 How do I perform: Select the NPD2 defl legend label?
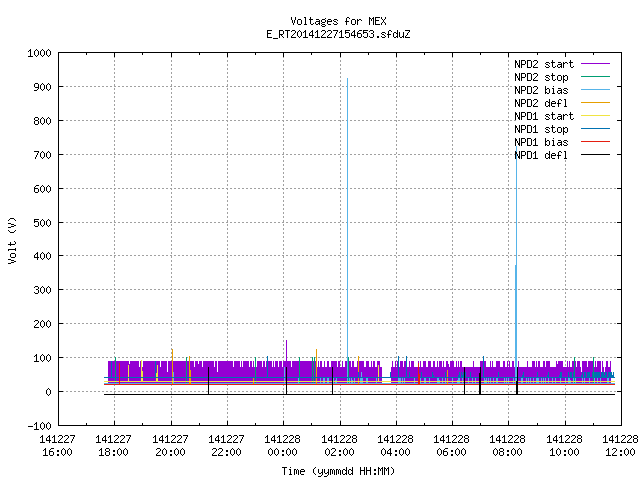(x=541, y=103)
